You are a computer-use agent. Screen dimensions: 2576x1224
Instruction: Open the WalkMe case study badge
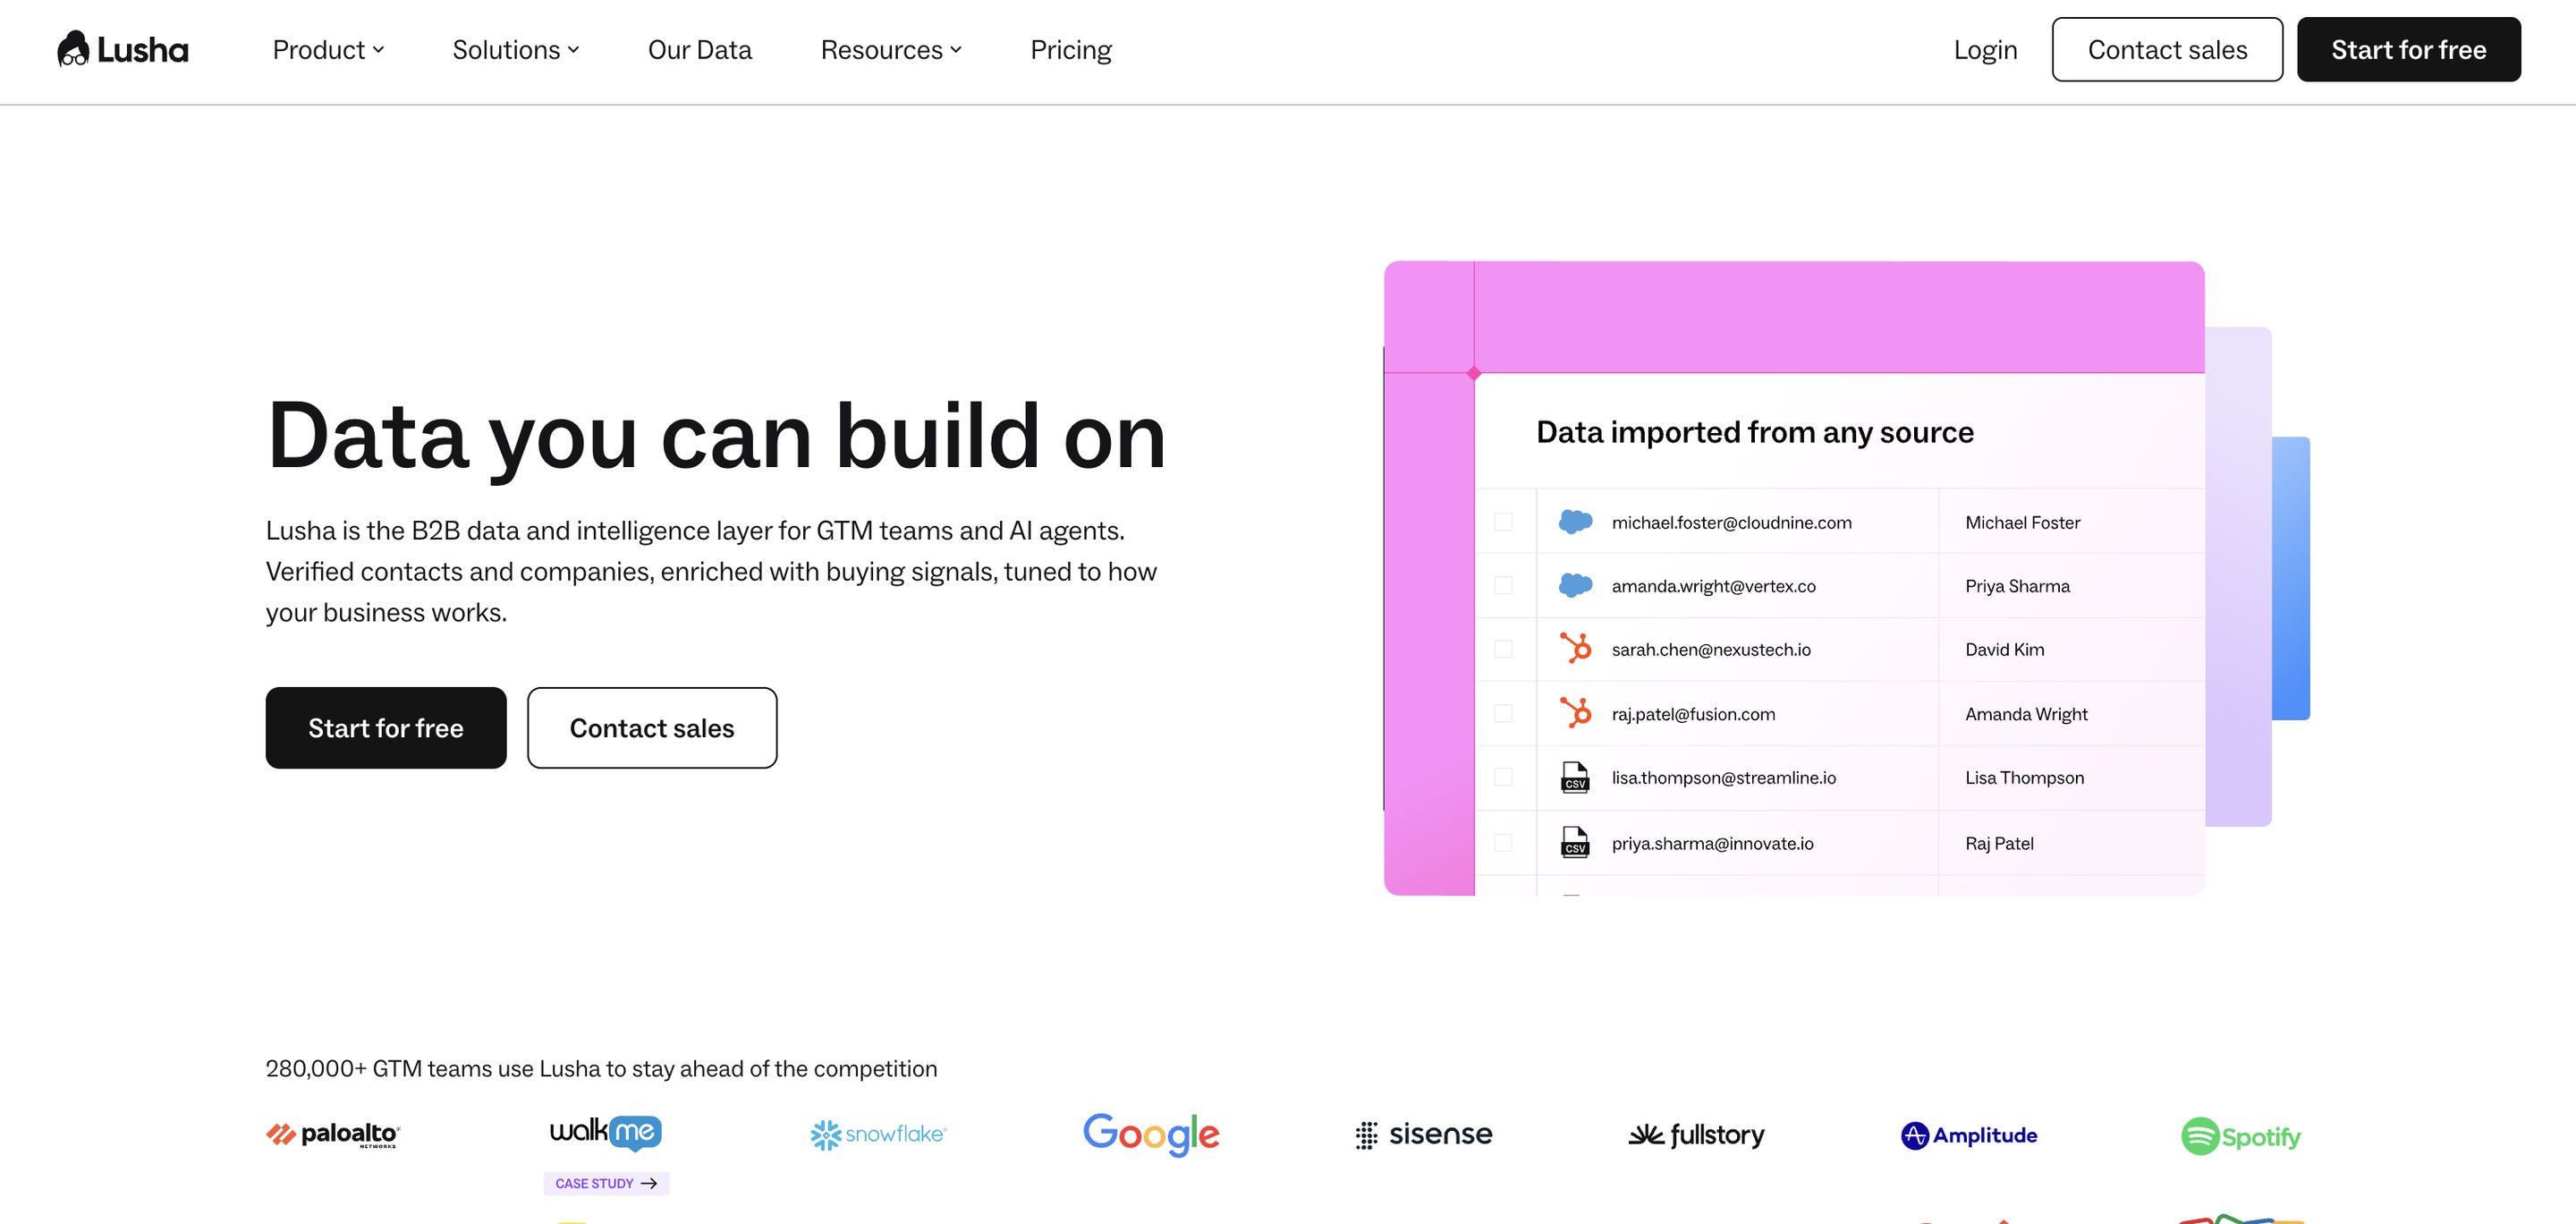(606, 1183)
